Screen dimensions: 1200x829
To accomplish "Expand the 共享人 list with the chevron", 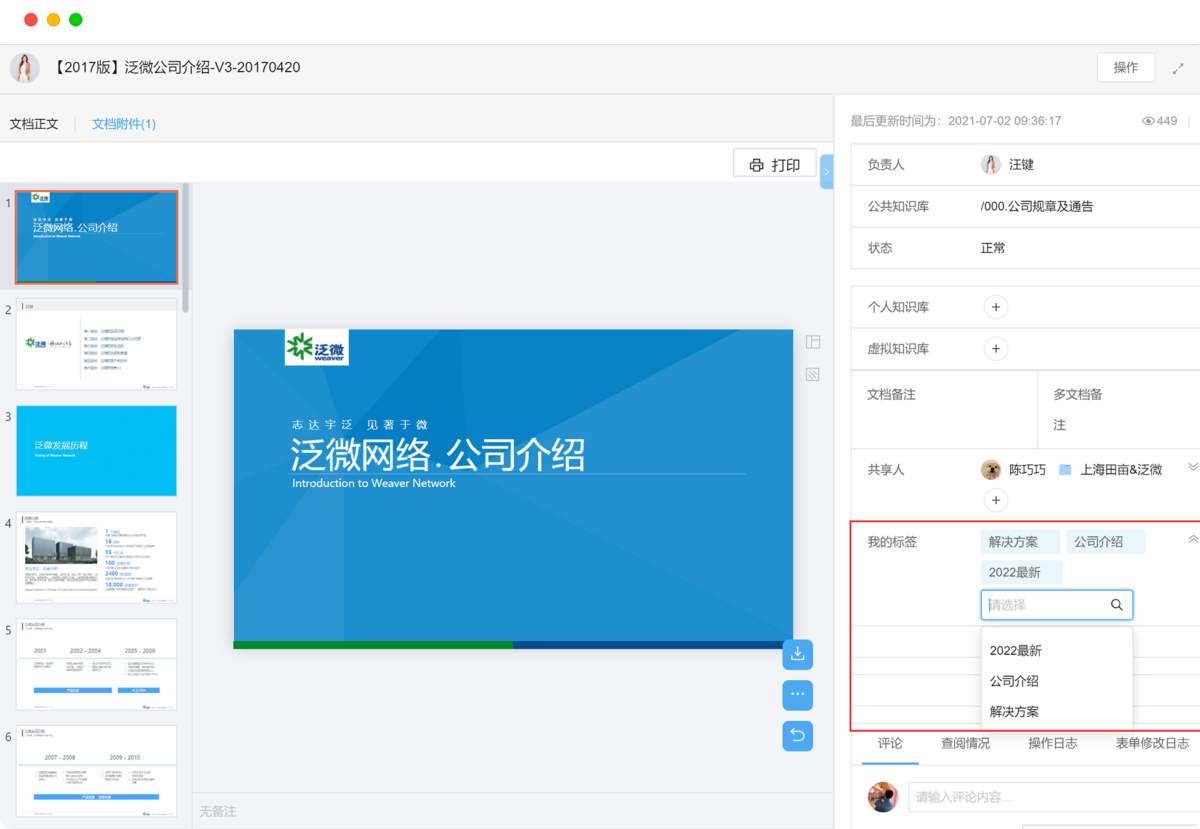I will point(1192,467).
